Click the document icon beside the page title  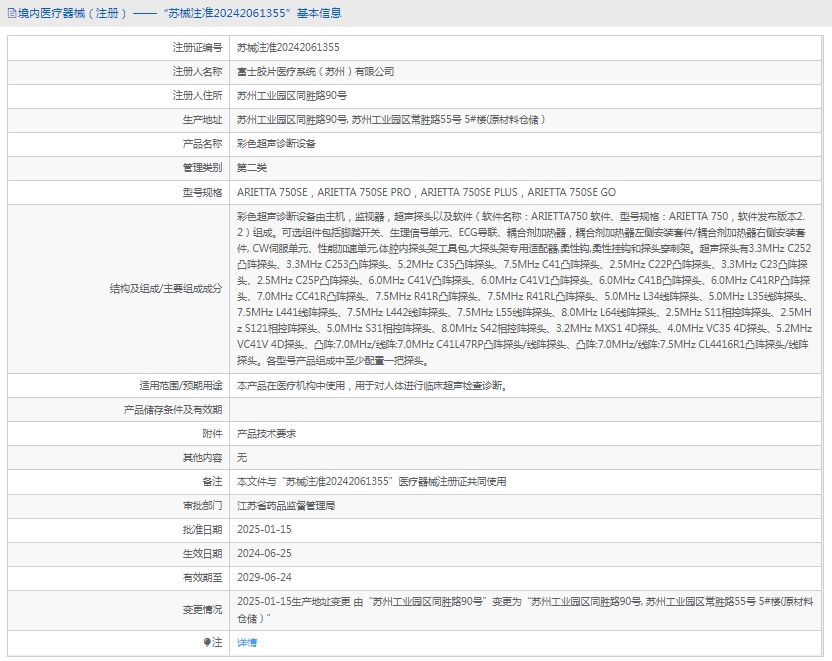[x=10, y=13]
